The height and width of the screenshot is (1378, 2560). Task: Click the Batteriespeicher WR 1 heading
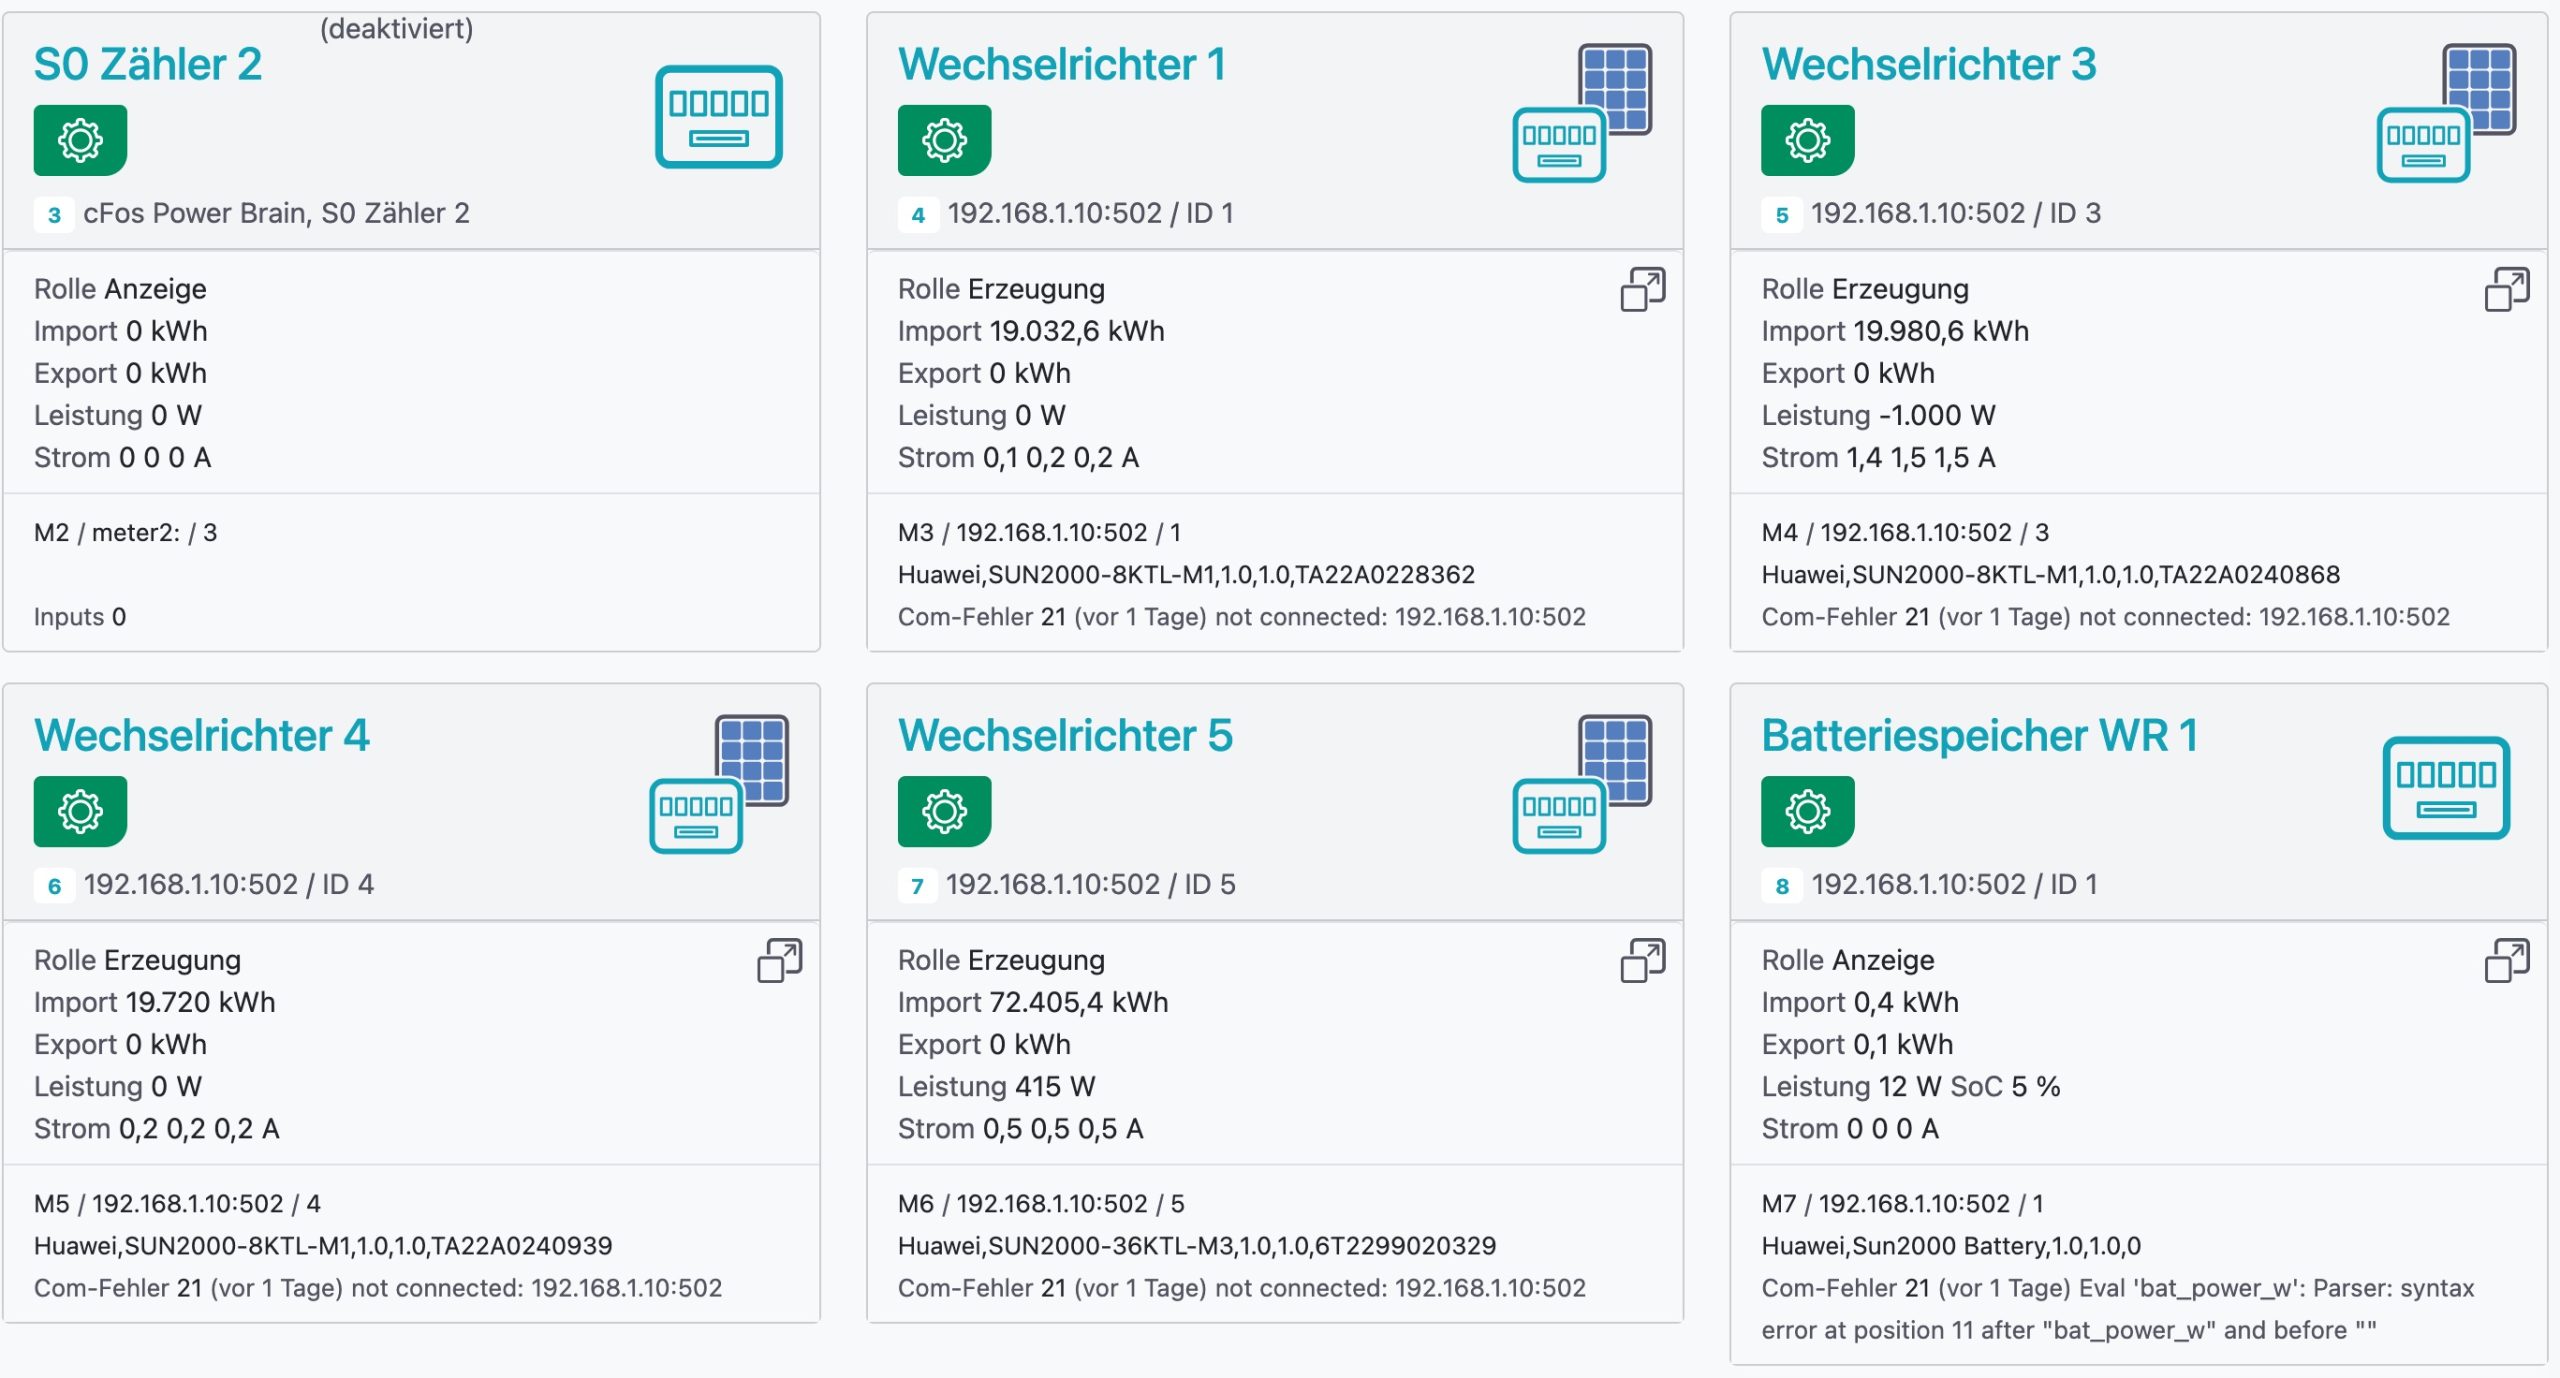1979,736
